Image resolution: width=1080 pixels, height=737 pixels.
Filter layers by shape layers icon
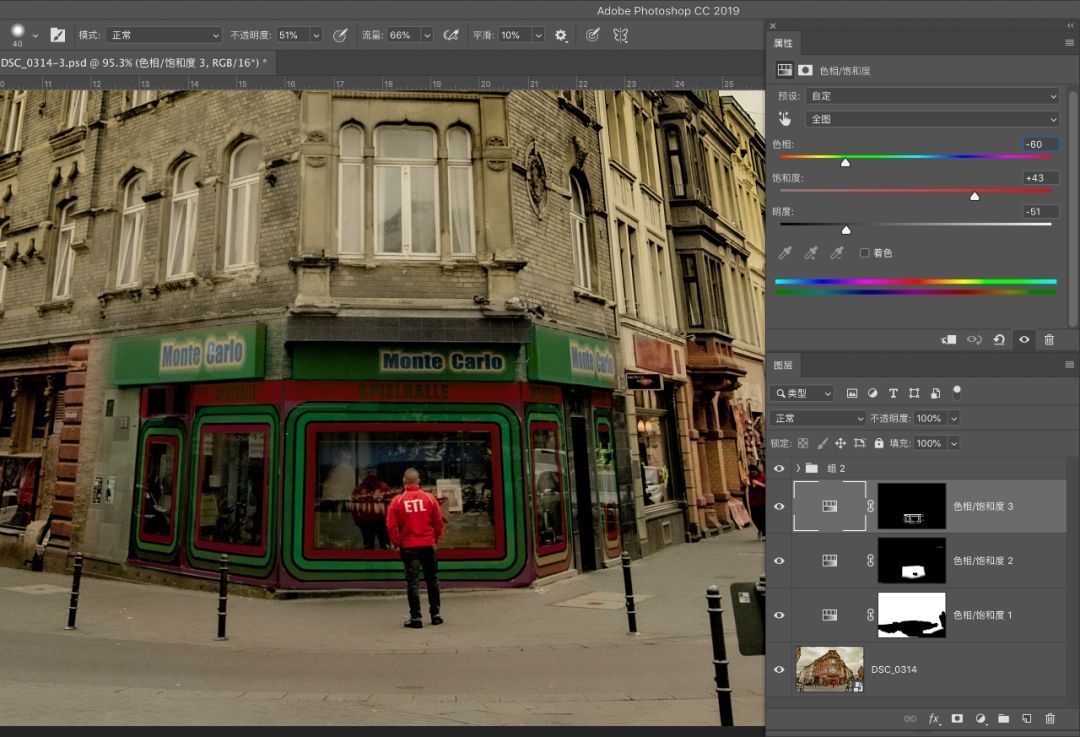point(914,393)
